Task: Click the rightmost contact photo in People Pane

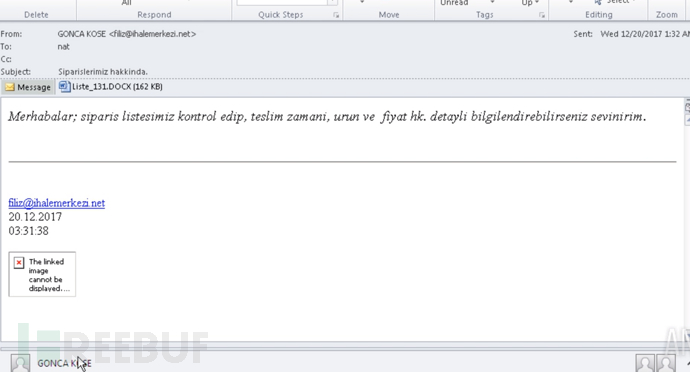Action: [666, 363]
